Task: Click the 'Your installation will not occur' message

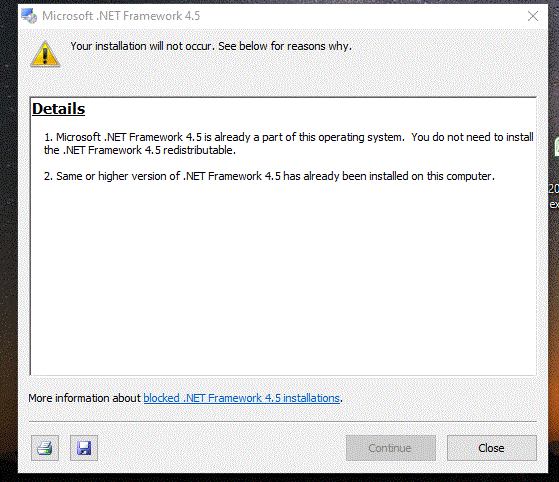Action: 211,46
